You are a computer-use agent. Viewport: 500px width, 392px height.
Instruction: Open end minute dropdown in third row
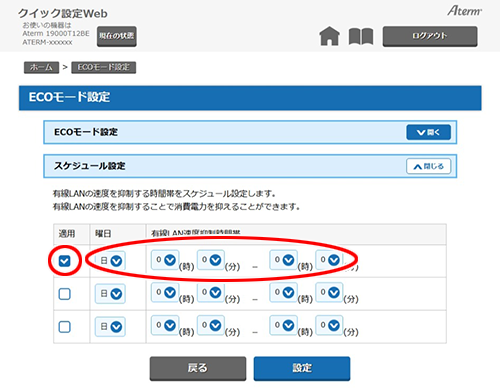329,325
